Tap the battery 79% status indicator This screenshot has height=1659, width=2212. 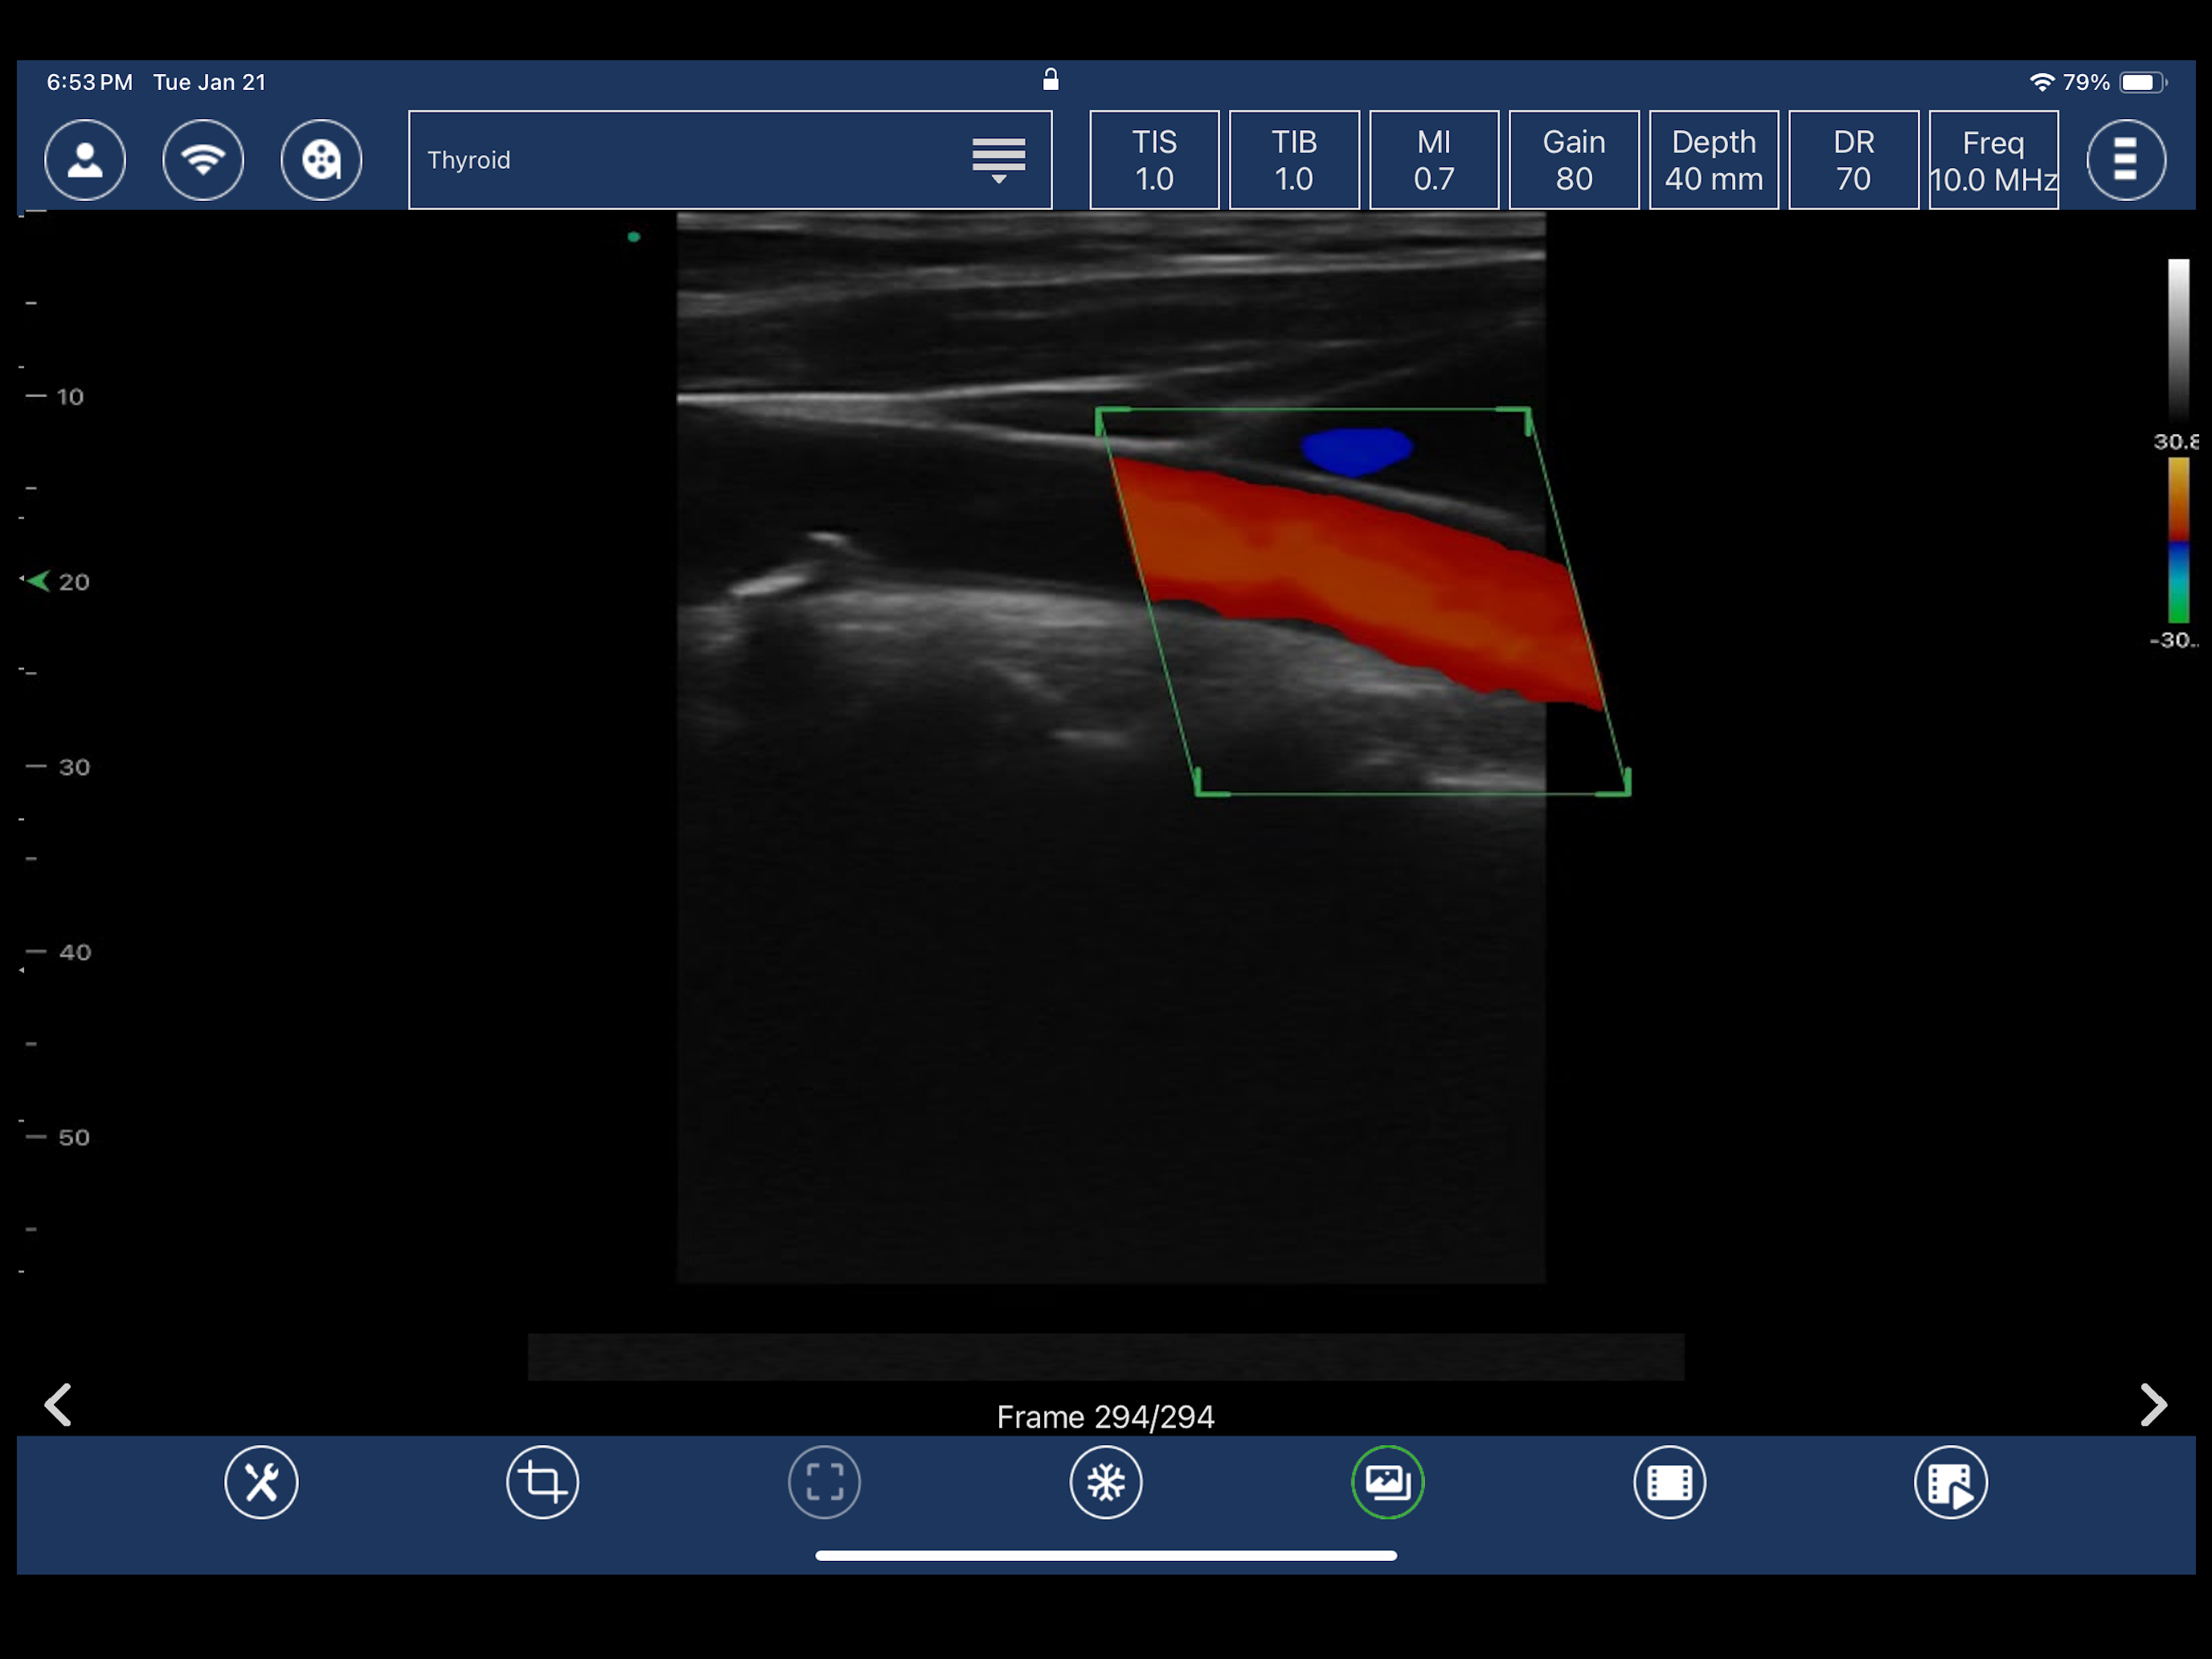(2114, 82)
